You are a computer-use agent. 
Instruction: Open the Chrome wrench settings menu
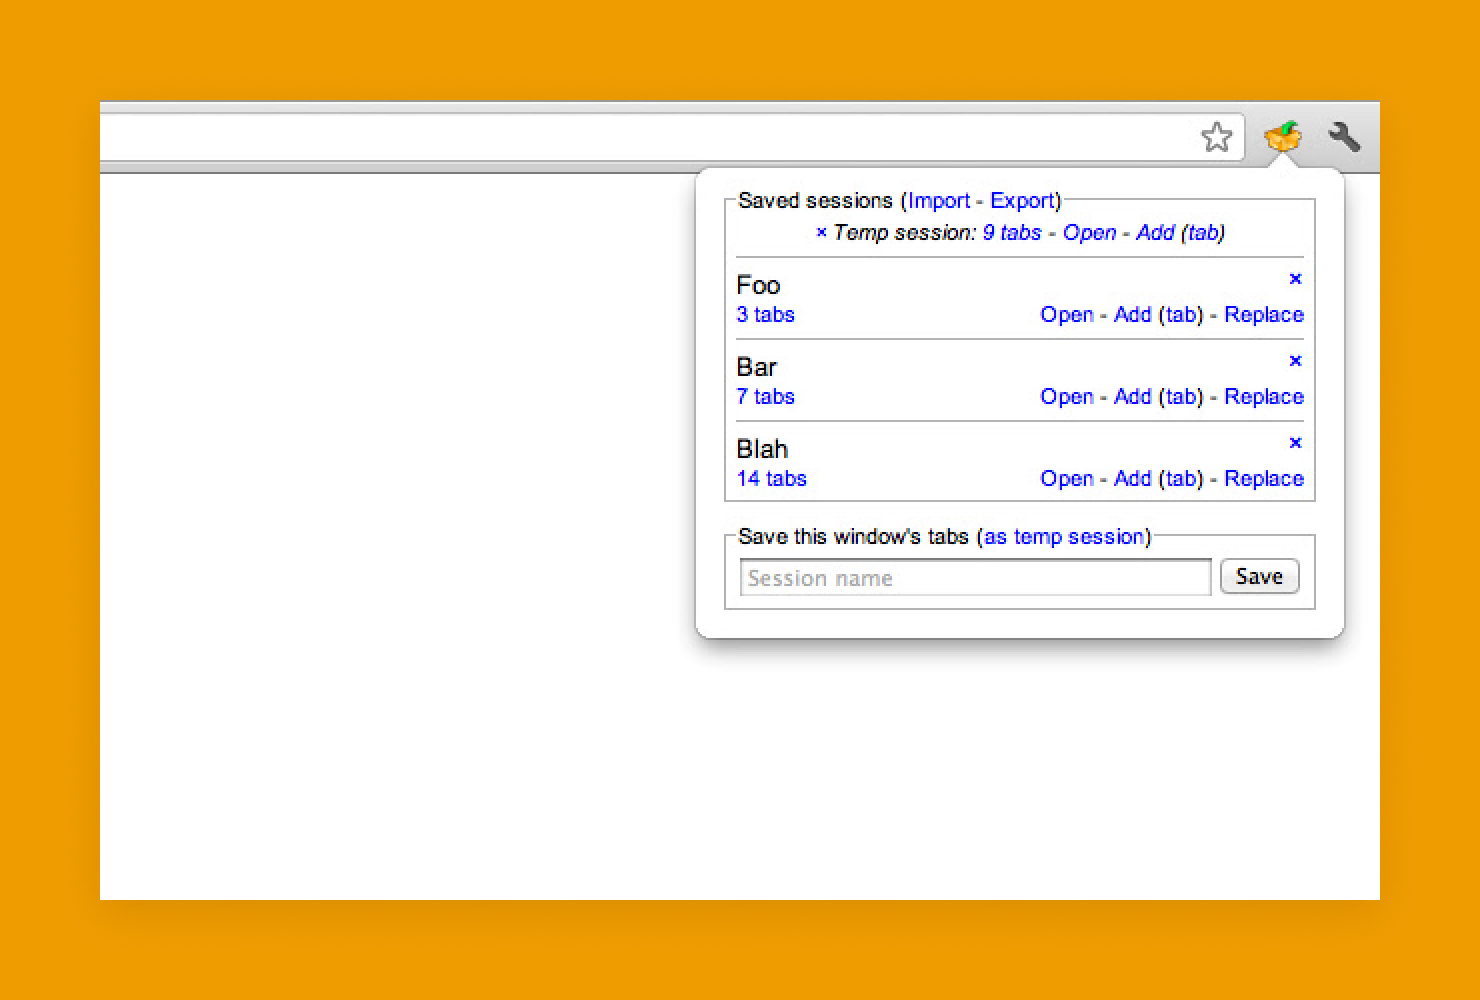(x=1345, y=137)
